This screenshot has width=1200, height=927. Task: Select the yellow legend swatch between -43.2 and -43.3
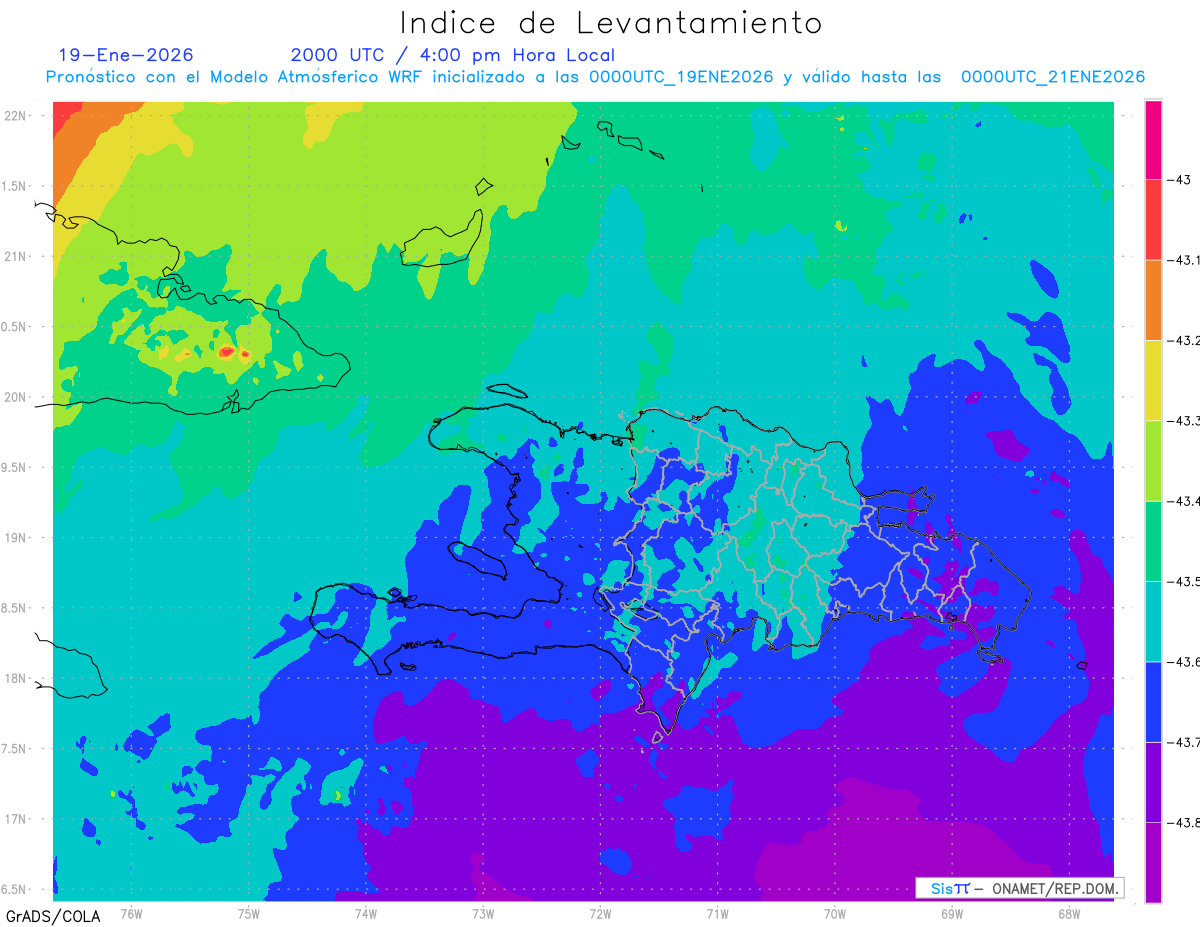tap(1153, 380)
